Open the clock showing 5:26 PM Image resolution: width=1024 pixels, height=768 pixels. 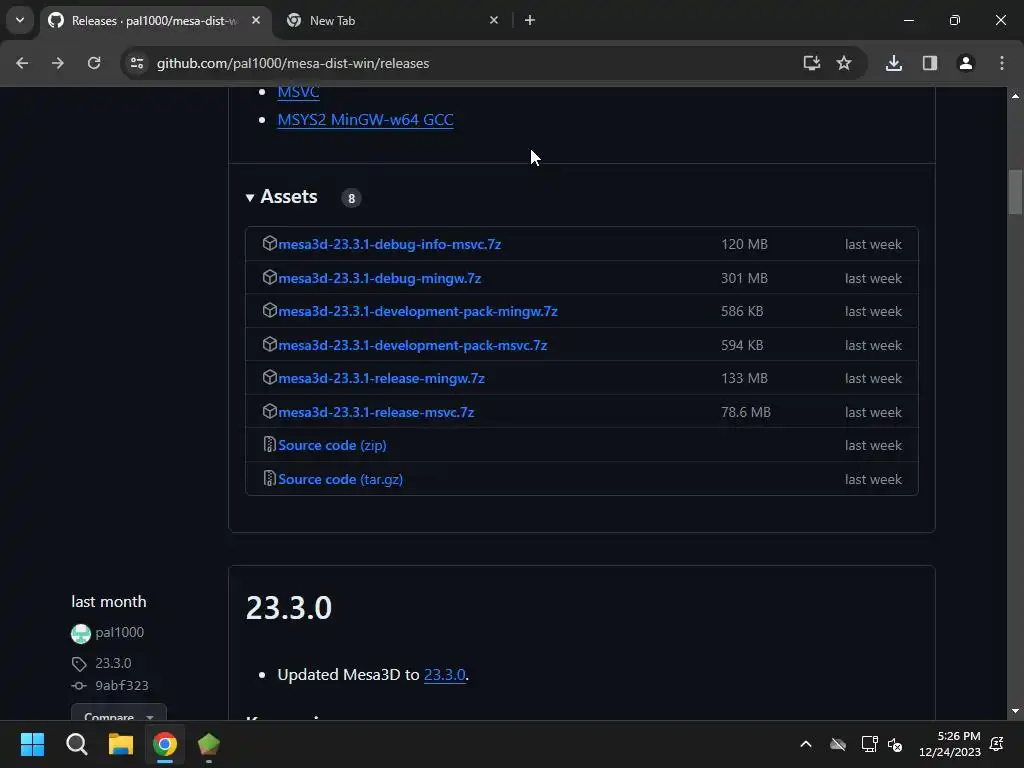tap(950, 744)
